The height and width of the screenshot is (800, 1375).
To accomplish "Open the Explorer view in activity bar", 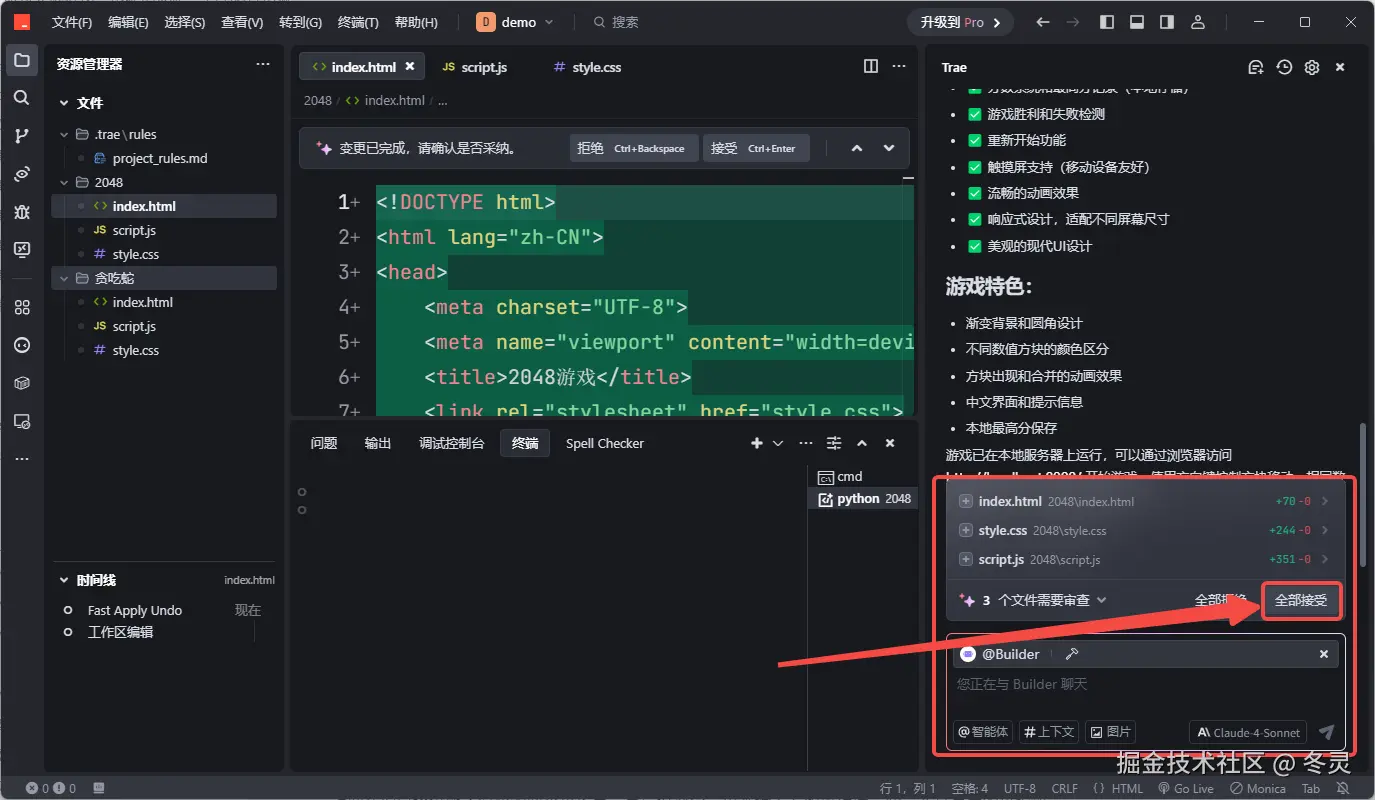I will 22,61.
